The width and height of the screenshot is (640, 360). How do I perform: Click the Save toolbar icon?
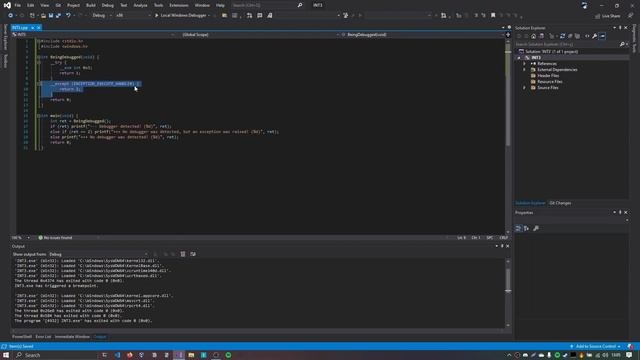51,16
